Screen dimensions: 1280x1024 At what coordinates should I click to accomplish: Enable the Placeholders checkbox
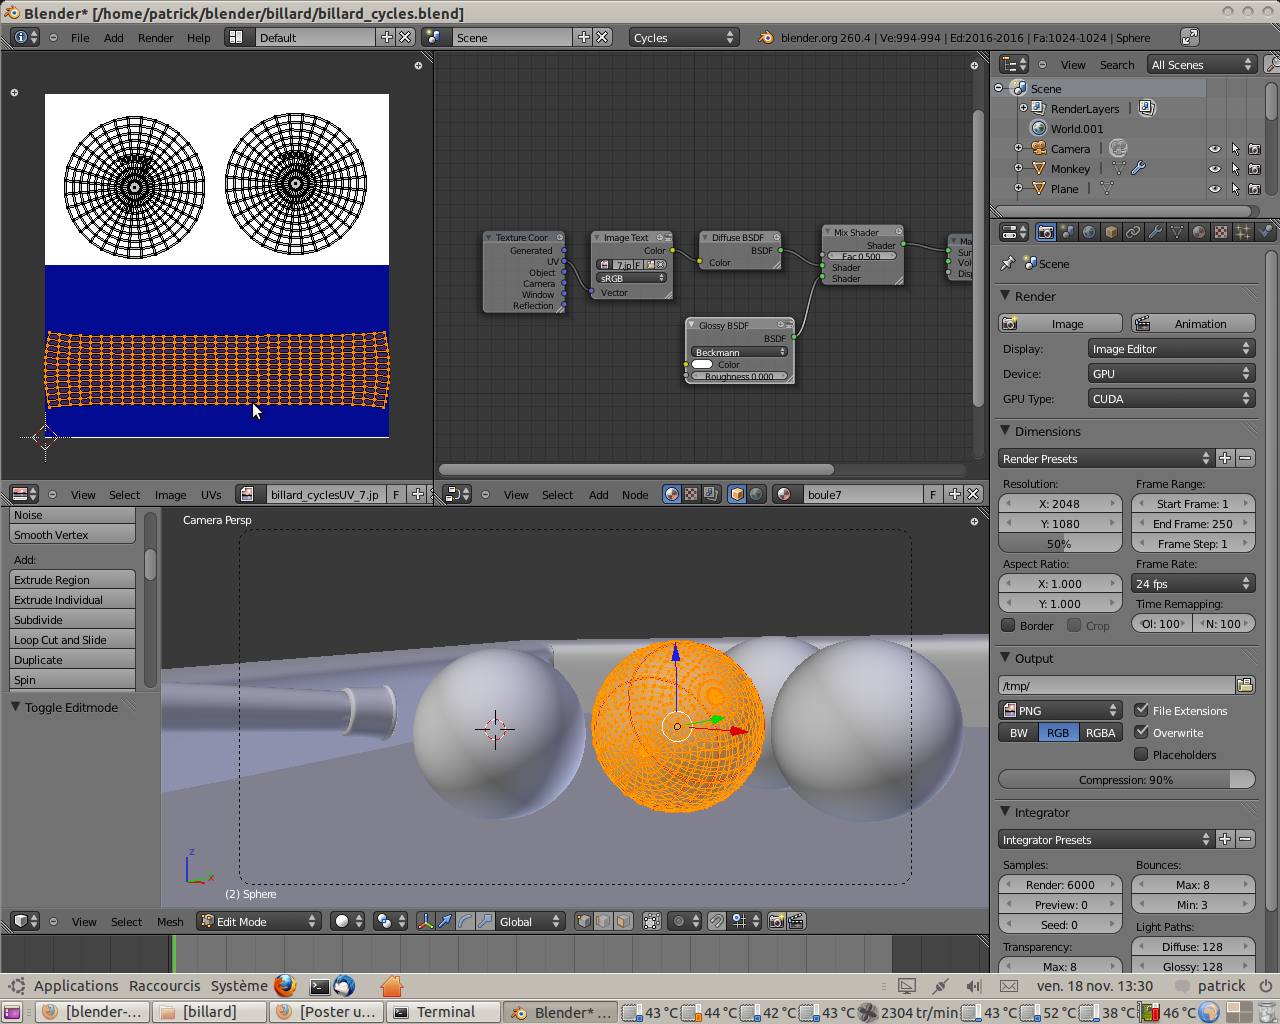click(x=1142, y=754)
